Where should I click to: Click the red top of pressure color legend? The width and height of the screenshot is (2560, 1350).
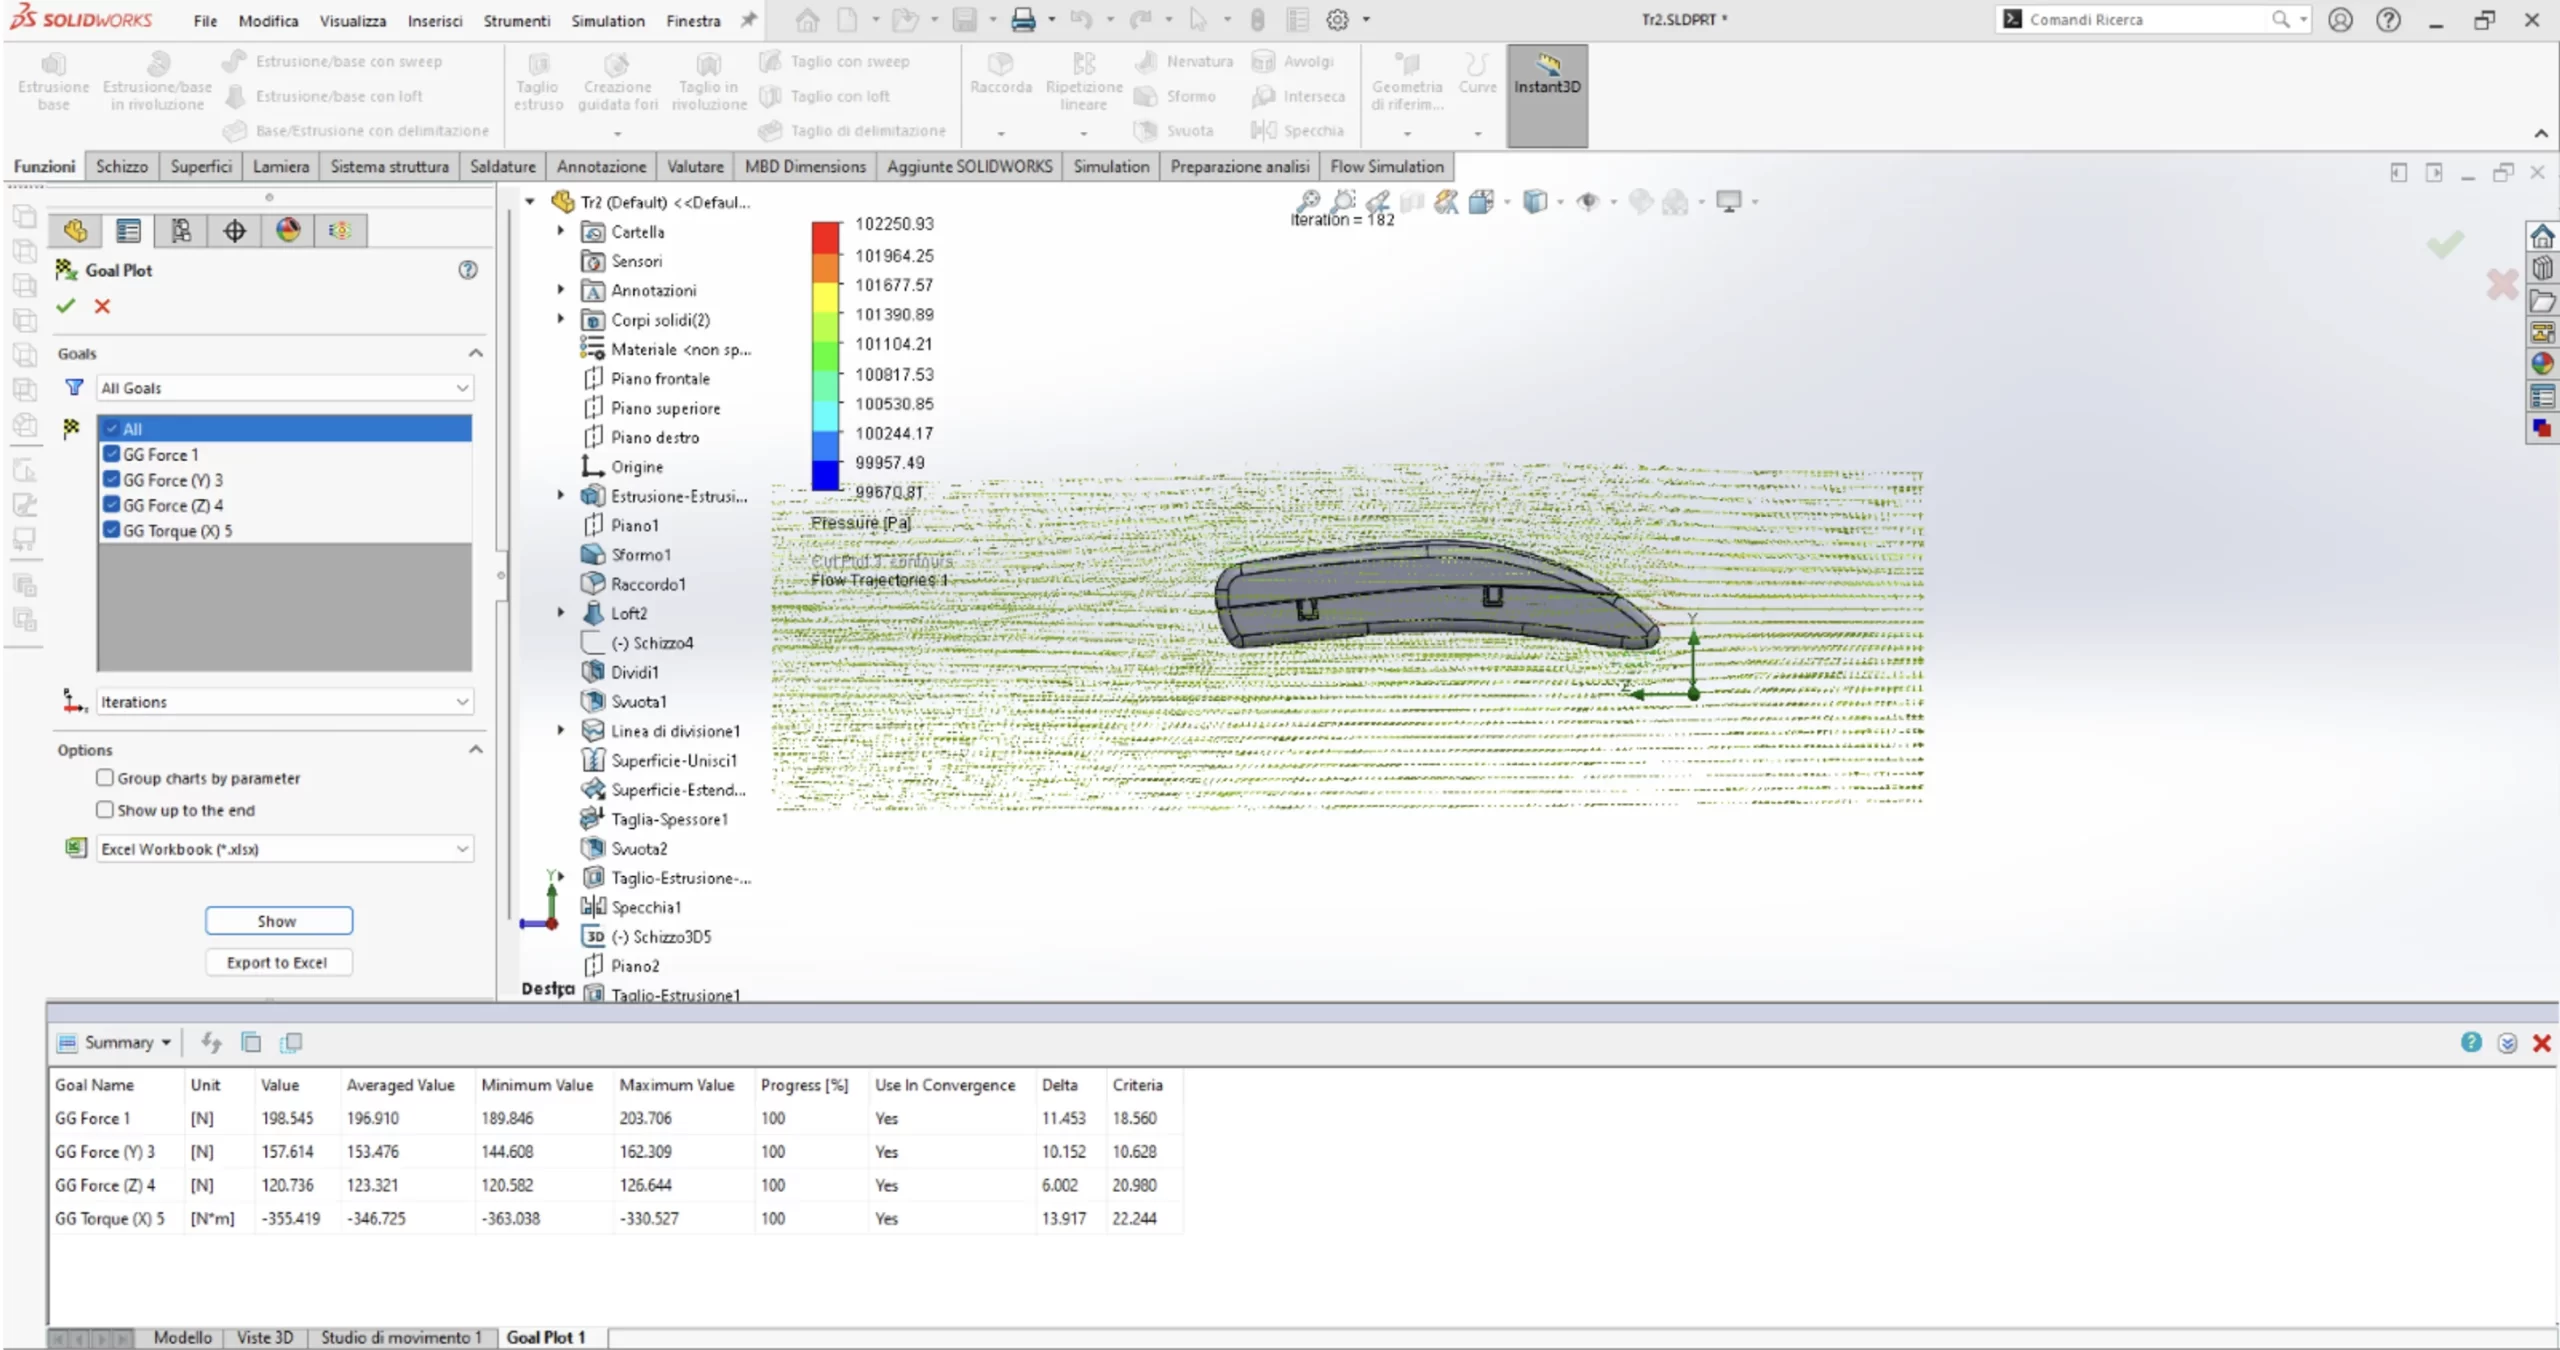[x=825, y=236]
